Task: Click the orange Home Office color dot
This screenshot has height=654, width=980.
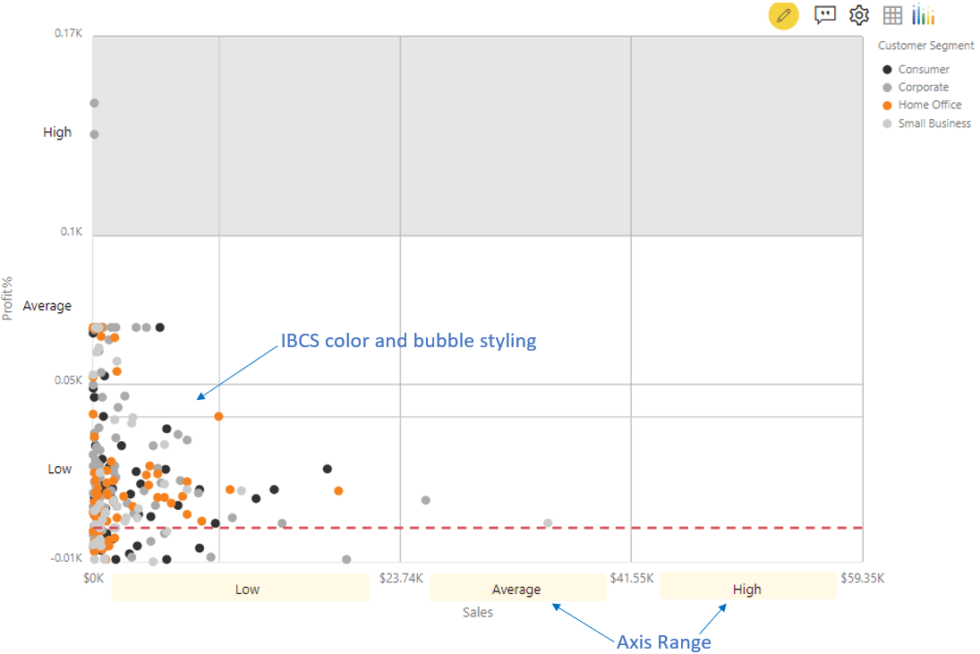Action: click(x=886, y=104)
